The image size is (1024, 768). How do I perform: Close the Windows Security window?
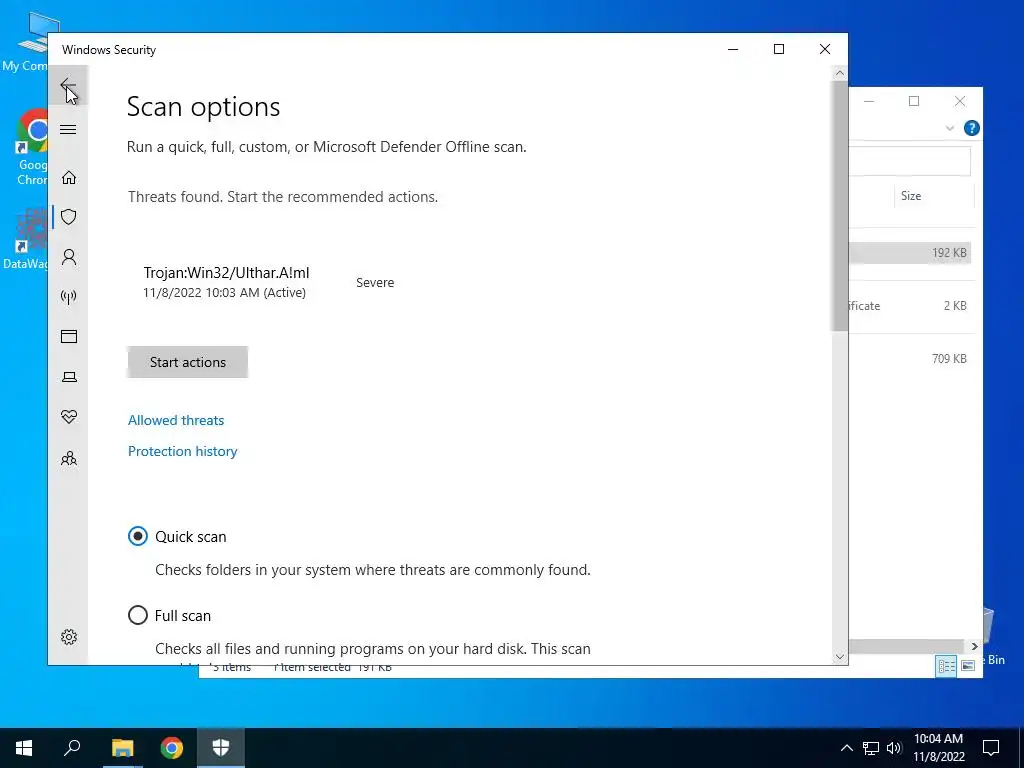click(825, 50)
